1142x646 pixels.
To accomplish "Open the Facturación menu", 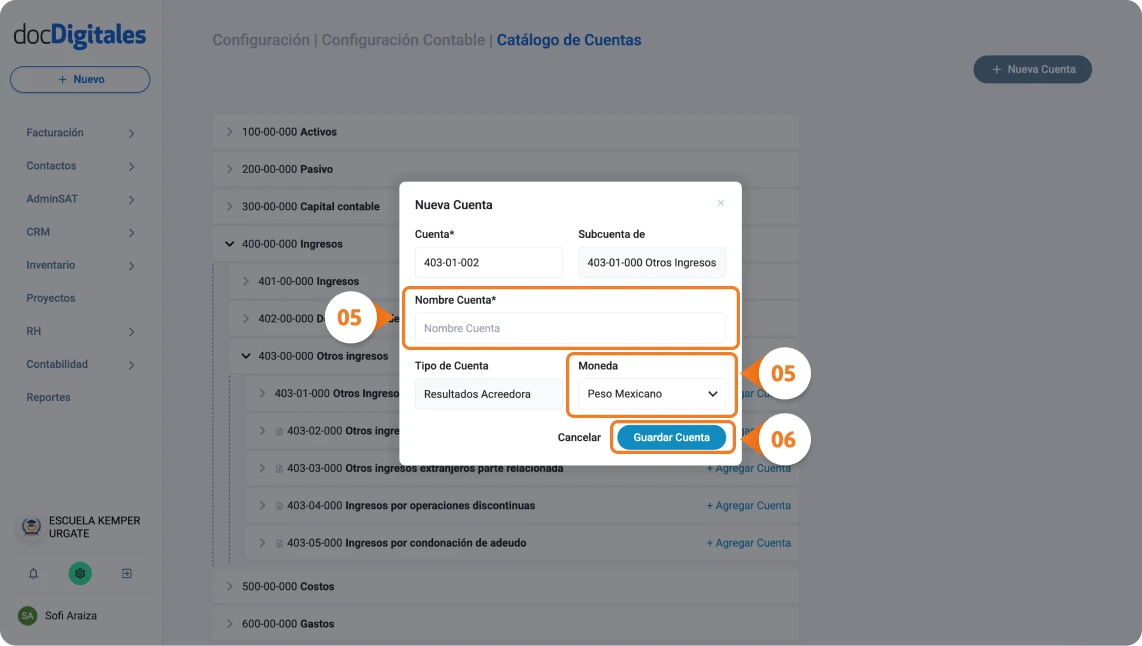I will 55,132.
